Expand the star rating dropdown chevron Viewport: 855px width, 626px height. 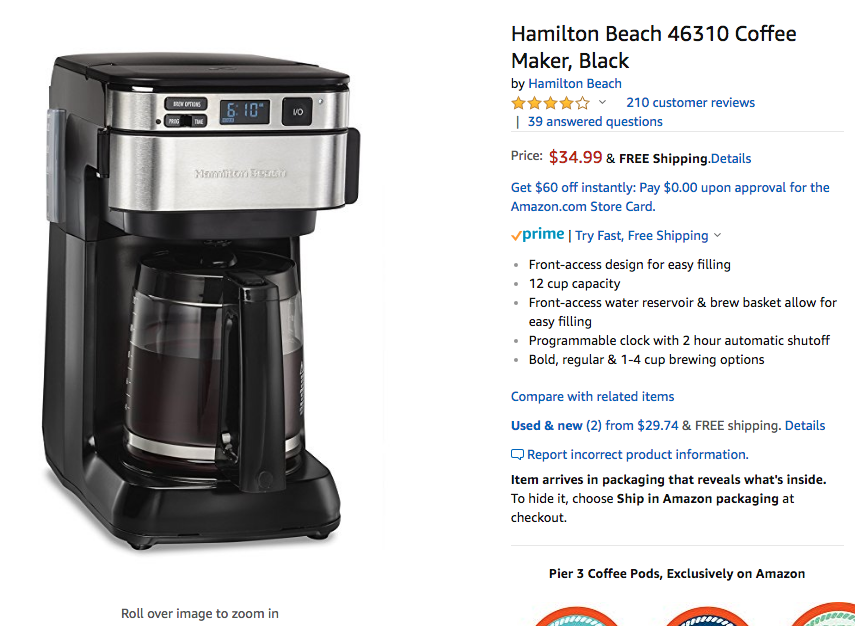click(x=602, y=102)
